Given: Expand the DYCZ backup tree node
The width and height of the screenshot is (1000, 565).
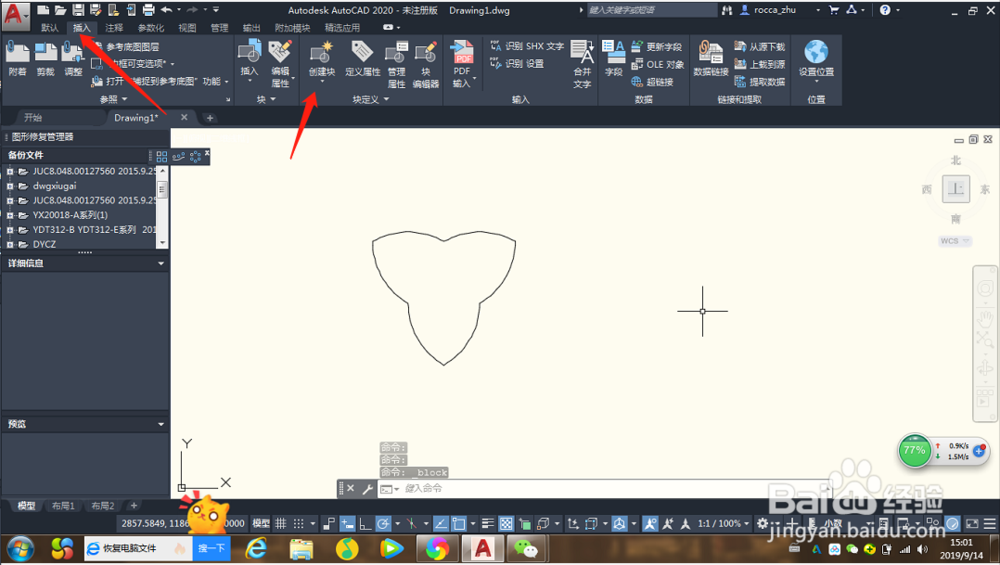Looking at the screenshot, I should (x=10, y=244).
